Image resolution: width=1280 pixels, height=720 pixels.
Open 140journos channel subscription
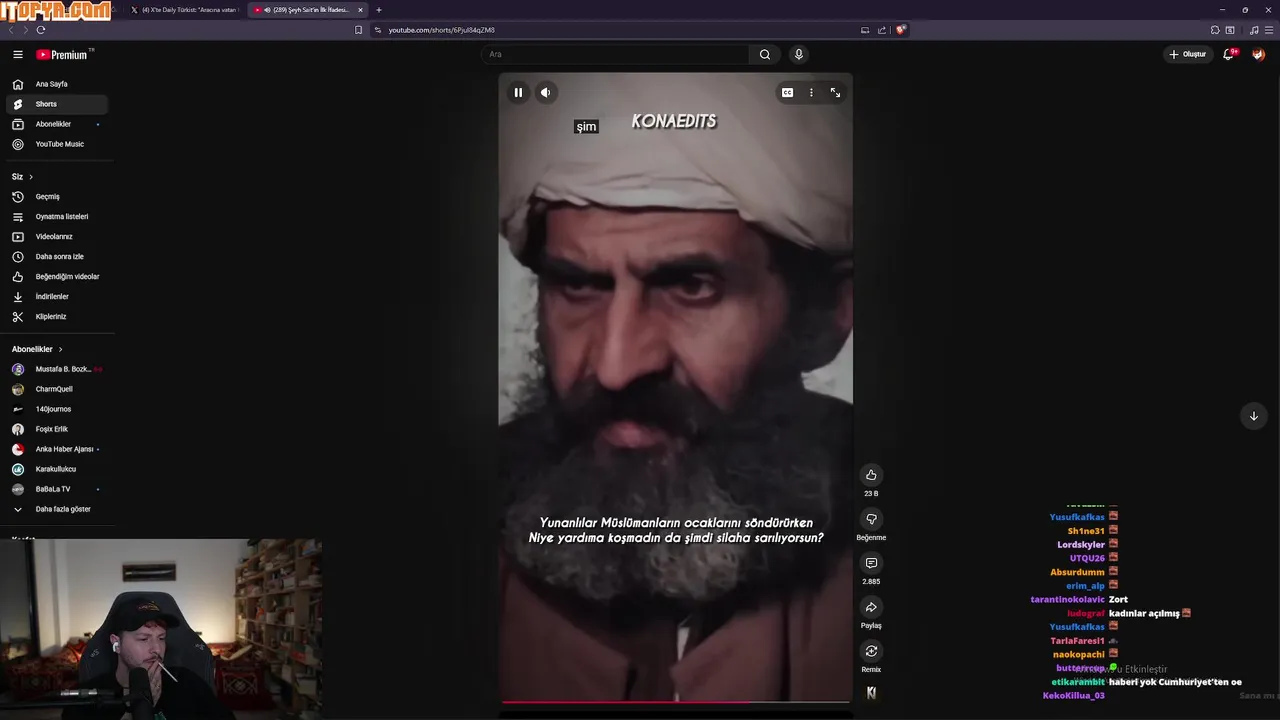click(57, 409)
